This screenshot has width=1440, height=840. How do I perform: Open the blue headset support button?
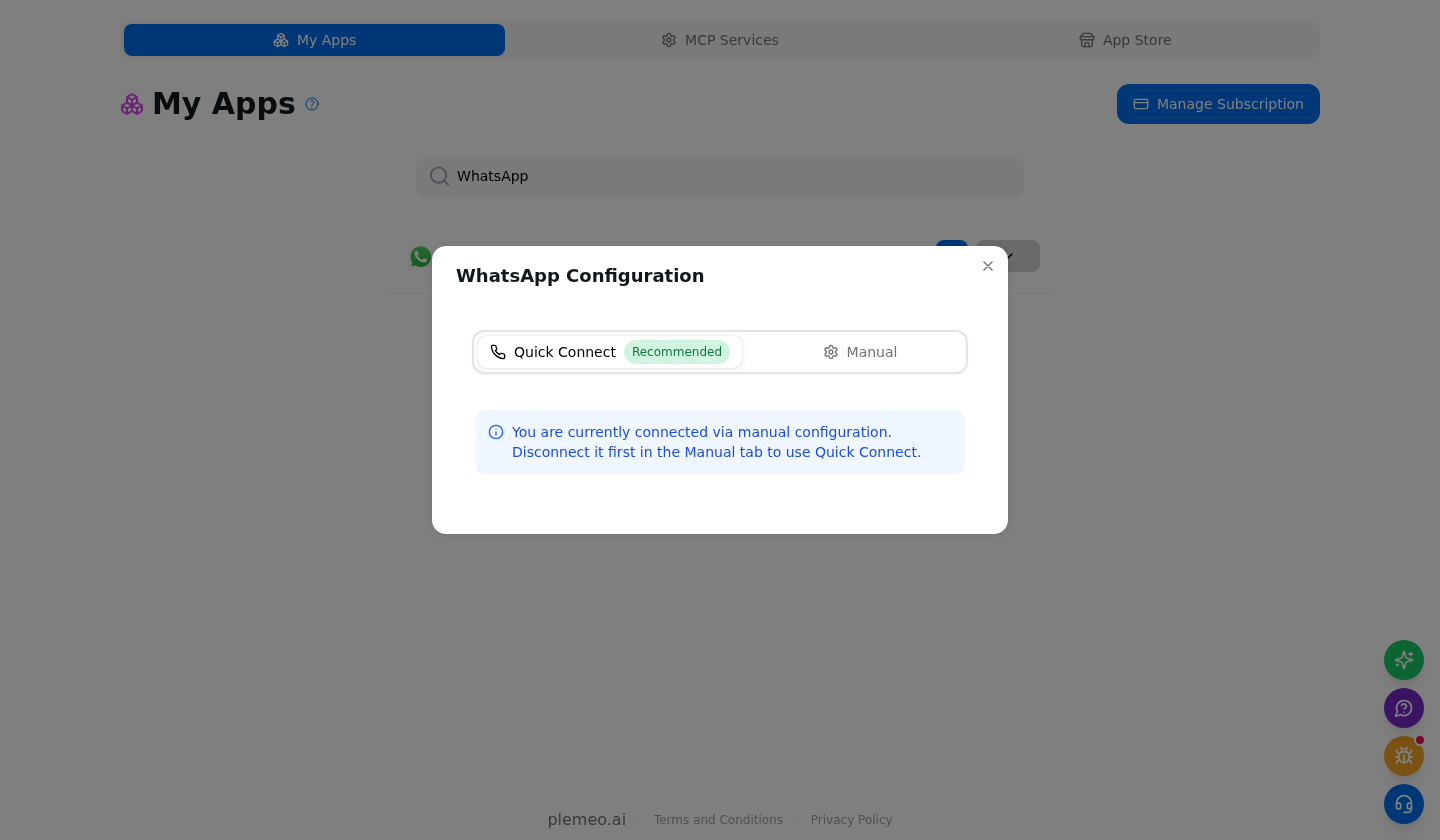(x=1404, y=804)
